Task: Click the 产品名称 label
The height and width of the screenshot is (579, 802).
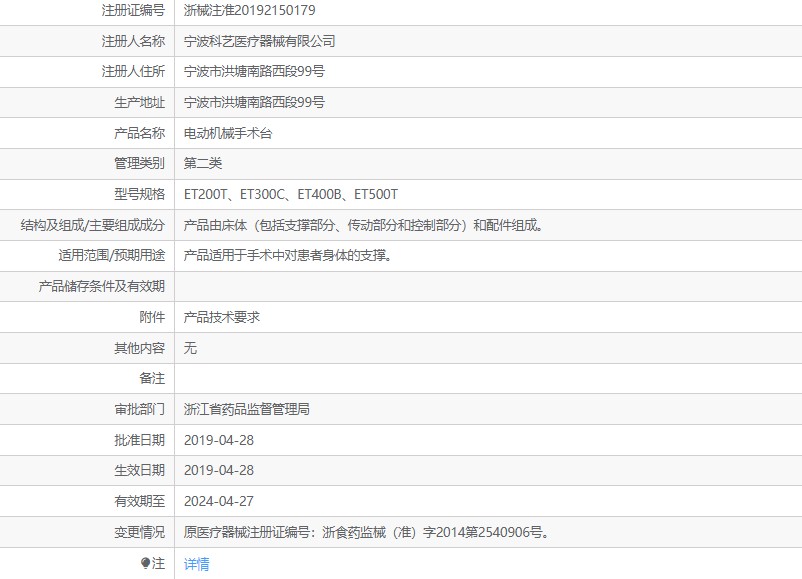Action: [139, 133]
